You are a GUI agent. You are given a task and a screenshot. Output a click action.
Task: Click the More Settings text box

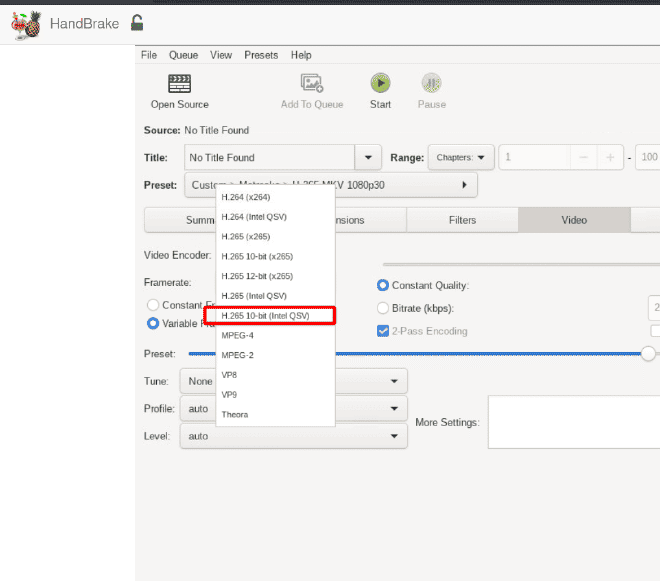(574, 422)
